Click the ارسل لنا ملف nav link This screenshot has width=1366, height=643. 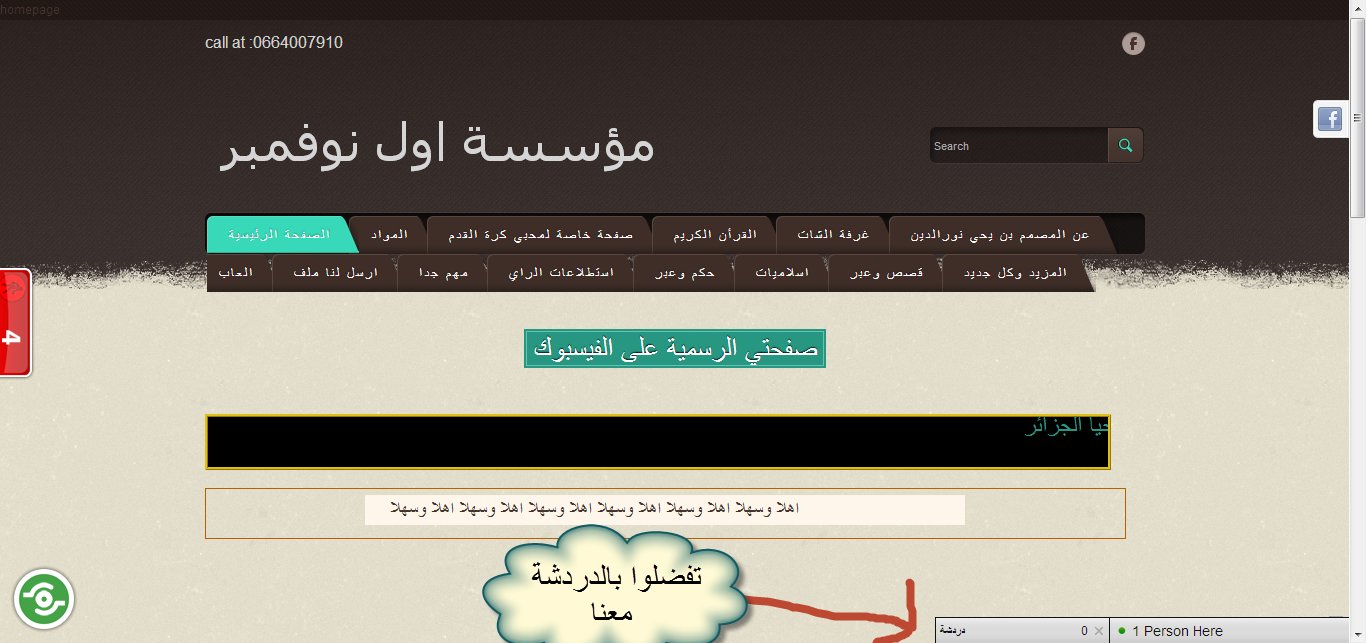(x=334, y=271)
